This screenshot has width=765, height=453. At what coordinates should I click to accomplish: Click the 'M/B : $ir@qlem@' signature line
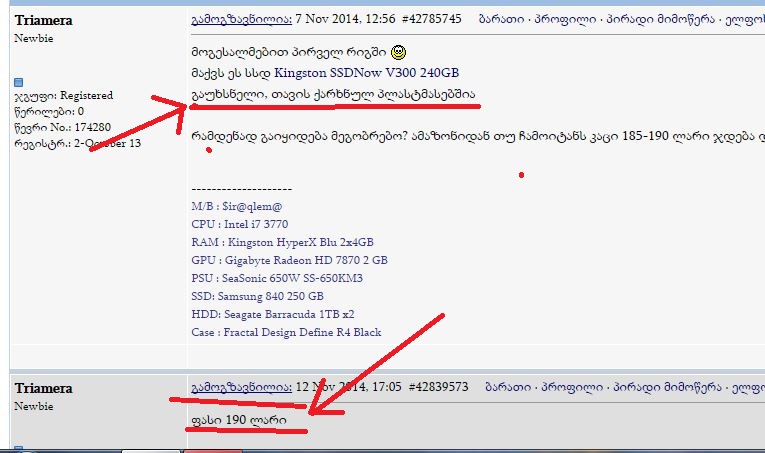237,206
